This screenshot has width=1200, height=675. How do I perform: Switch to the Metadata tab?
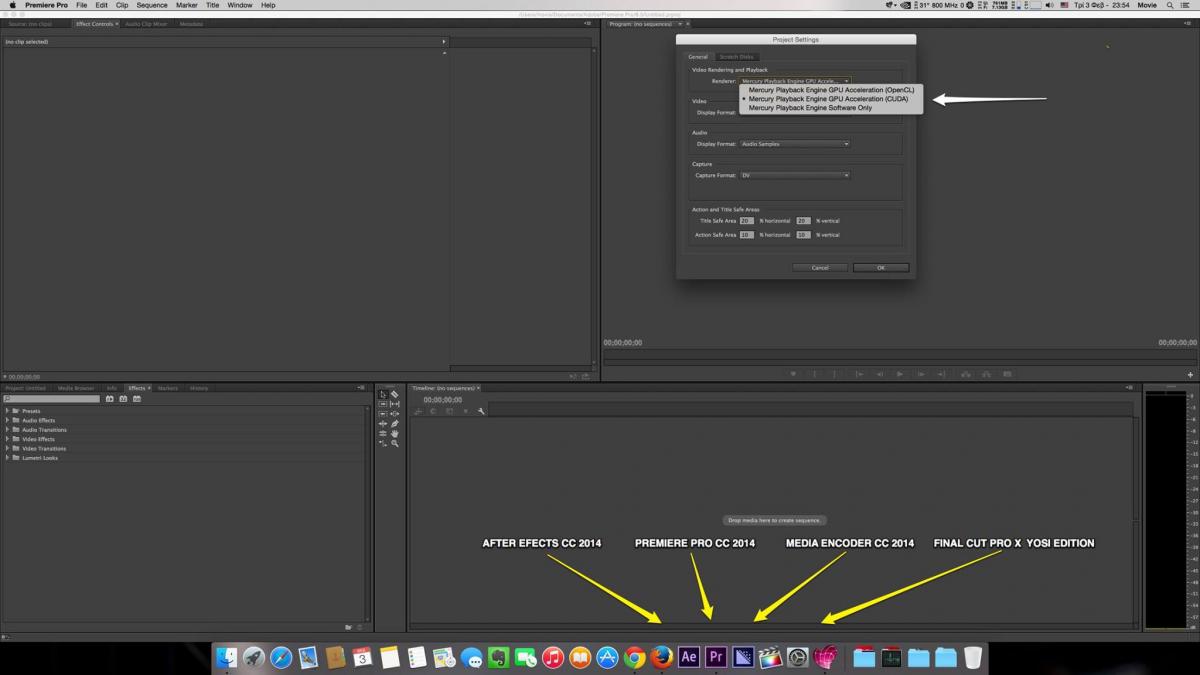[x=191, y=24]
